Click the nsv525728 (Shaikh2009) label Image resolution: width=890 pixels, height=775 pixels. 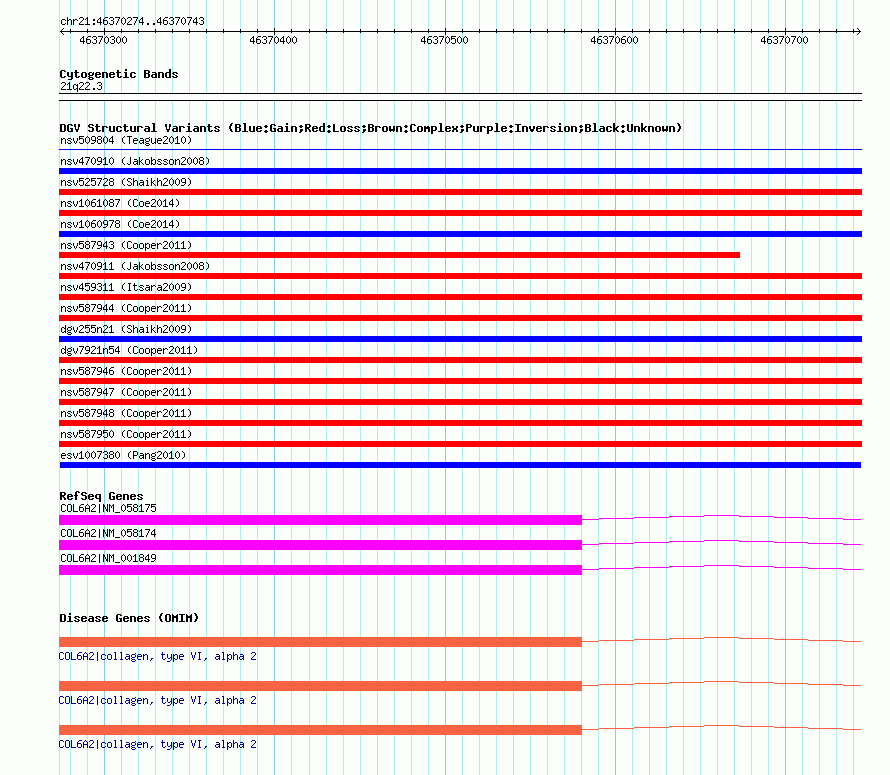[126, 182]
